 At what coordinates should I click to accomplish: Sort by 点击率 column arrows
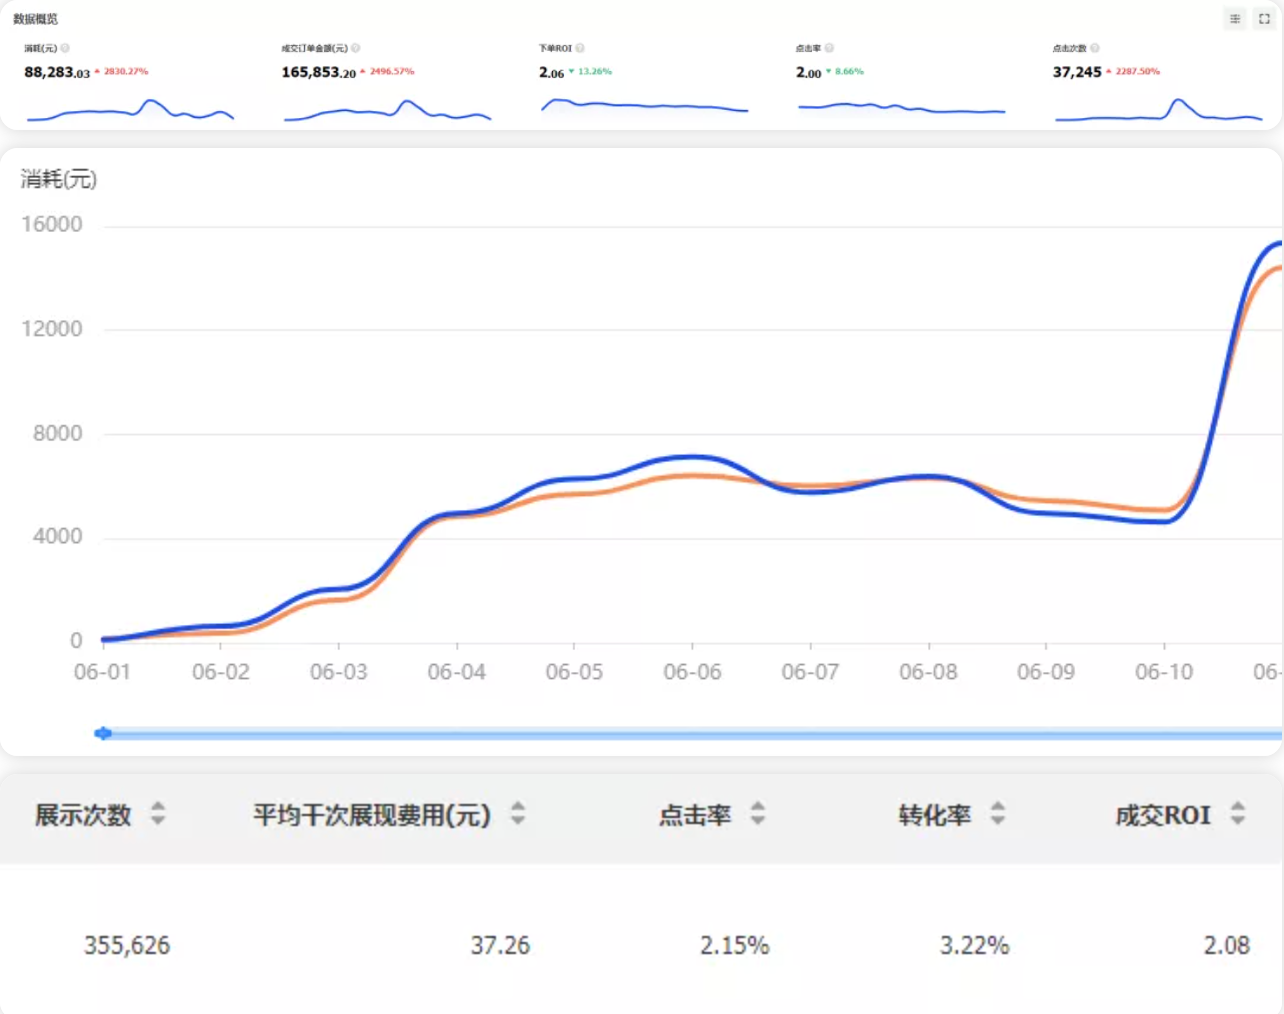coord(758,813)
